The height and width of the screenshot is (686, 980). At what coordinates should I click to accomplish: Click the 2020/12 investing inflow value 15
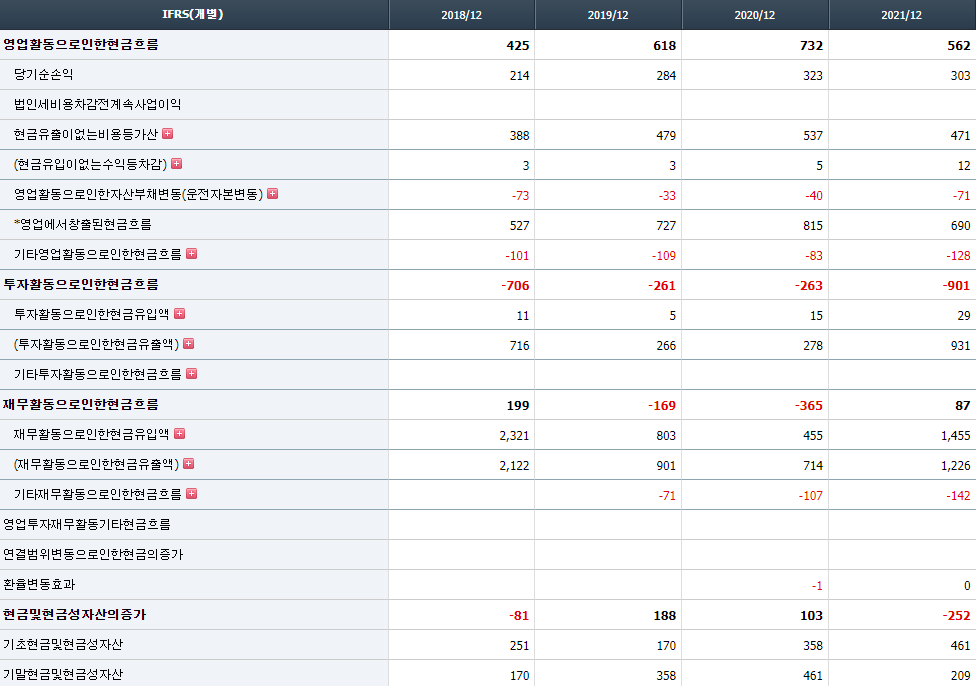816,316
